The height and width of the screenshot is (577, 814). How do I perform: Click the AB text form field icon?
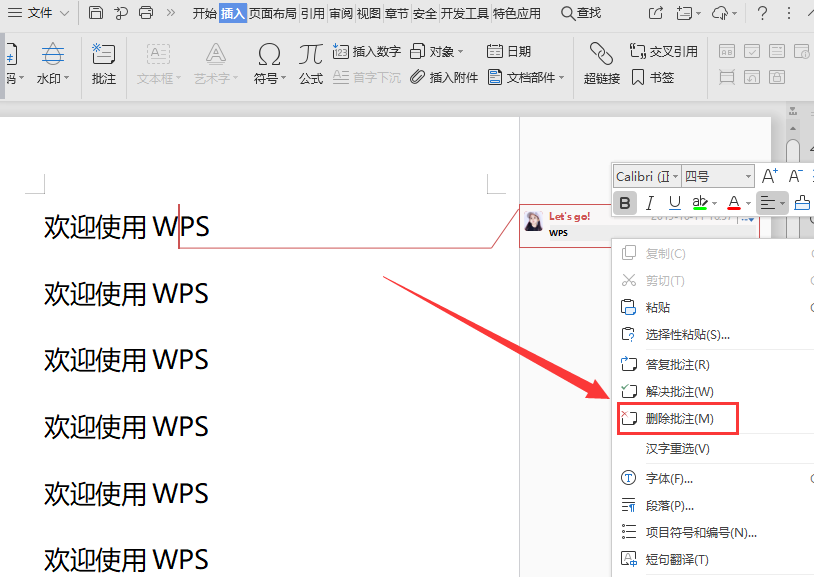[x=727, y=51]
